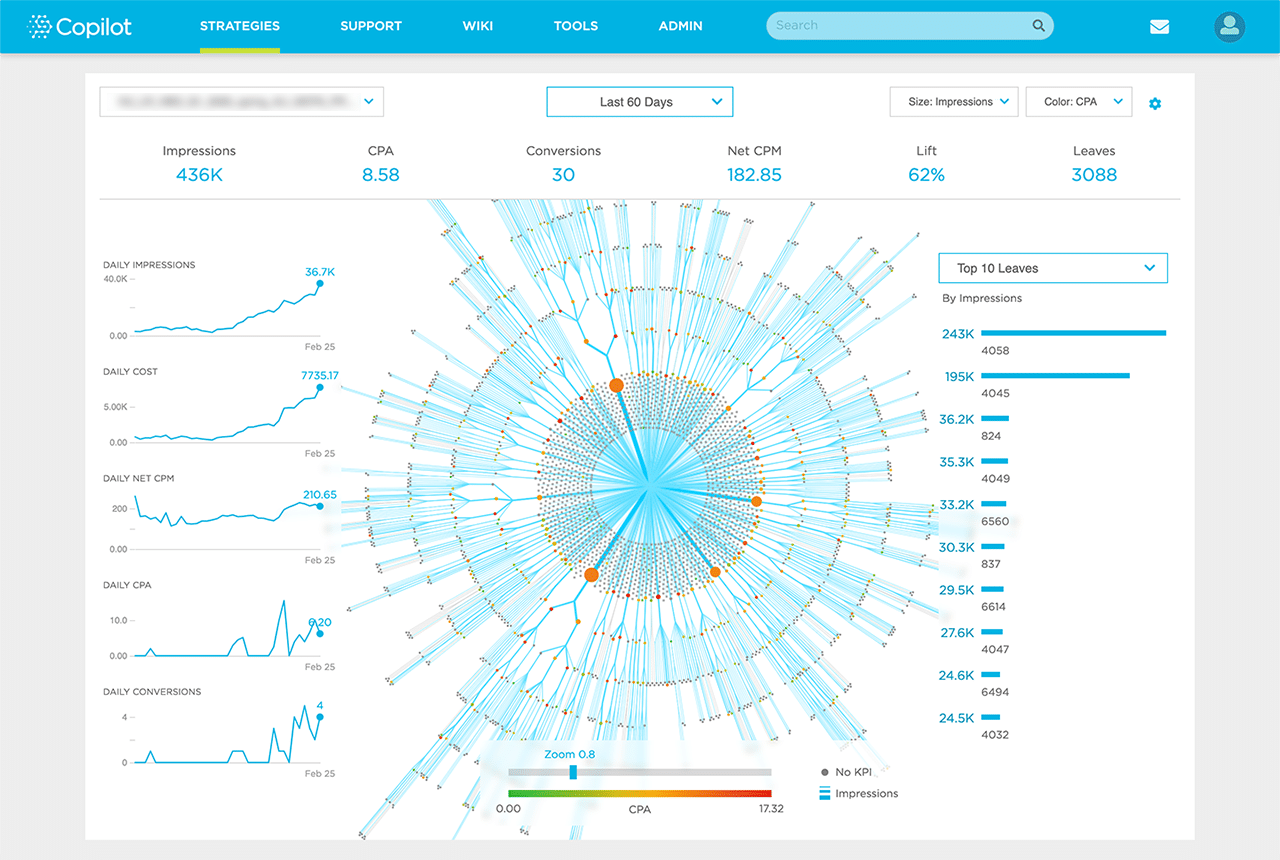Switch to the TOOLS tab
The image size is (1280, 860).
click(576, 26)
